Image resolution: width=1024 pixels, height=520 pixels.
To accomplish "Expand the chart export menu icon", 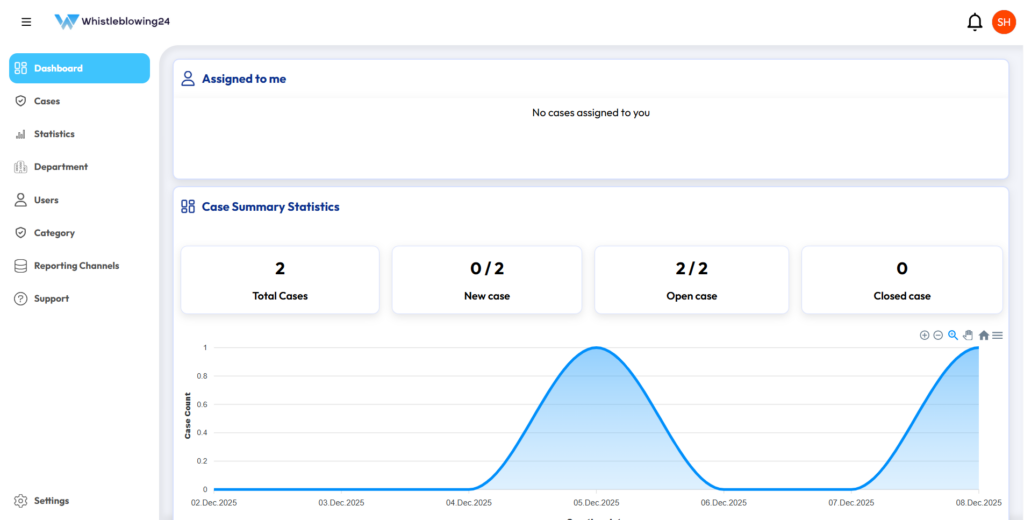I will 997,335.
